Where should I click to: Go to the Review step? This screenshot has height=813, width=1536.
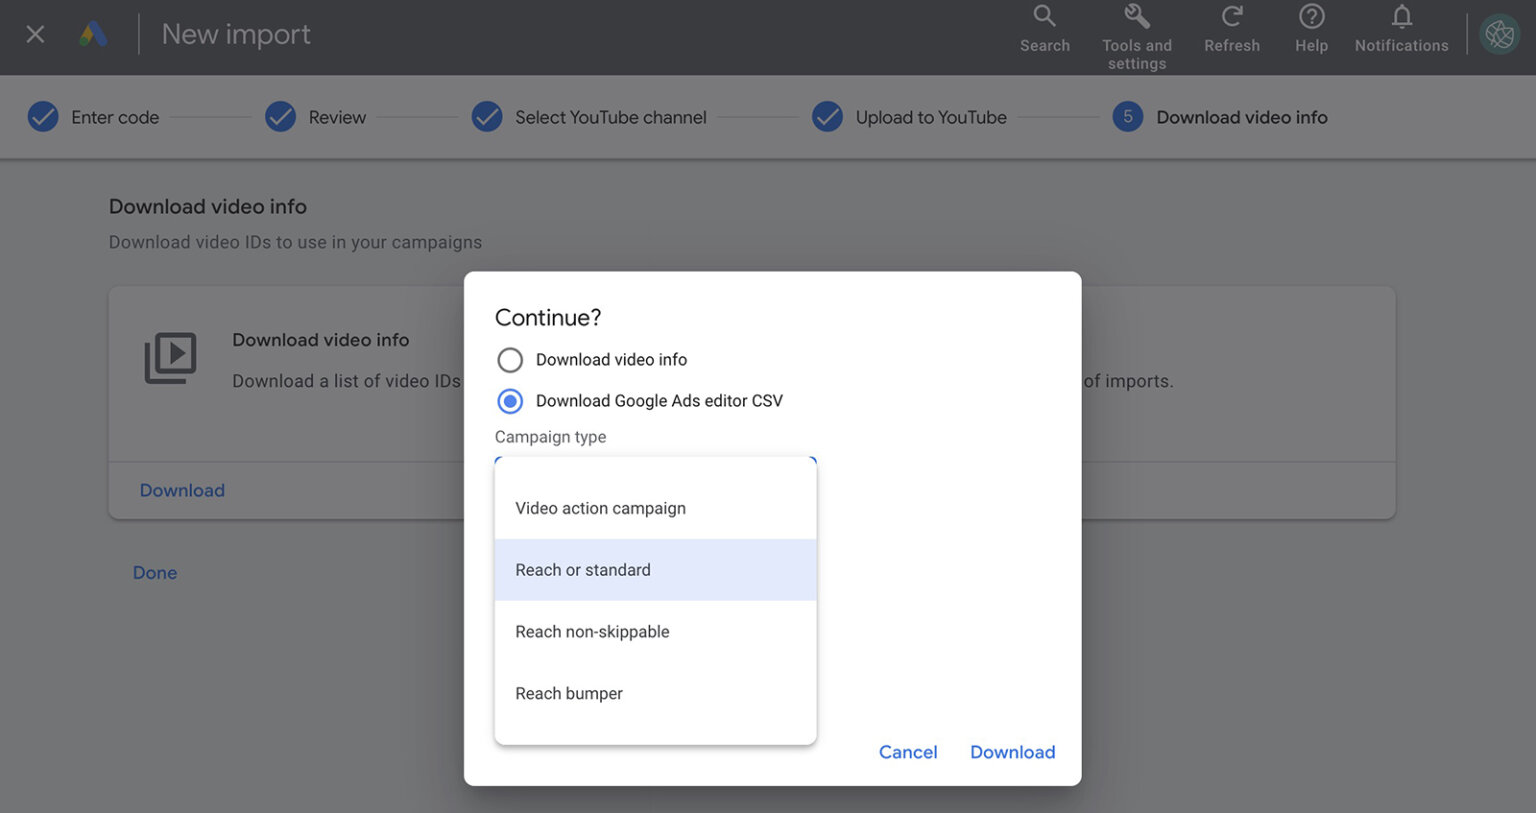(x=316, y=117)
